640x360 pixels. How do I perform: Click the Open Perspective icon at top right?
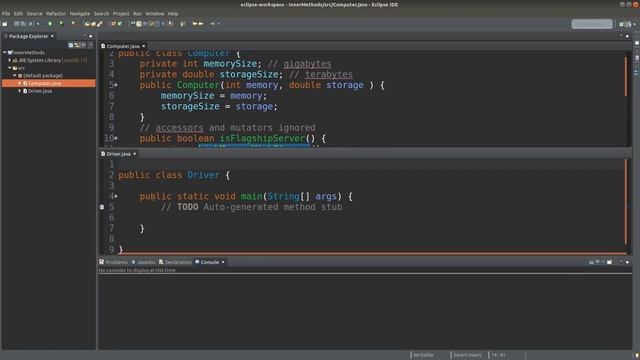tap(622, 24)
